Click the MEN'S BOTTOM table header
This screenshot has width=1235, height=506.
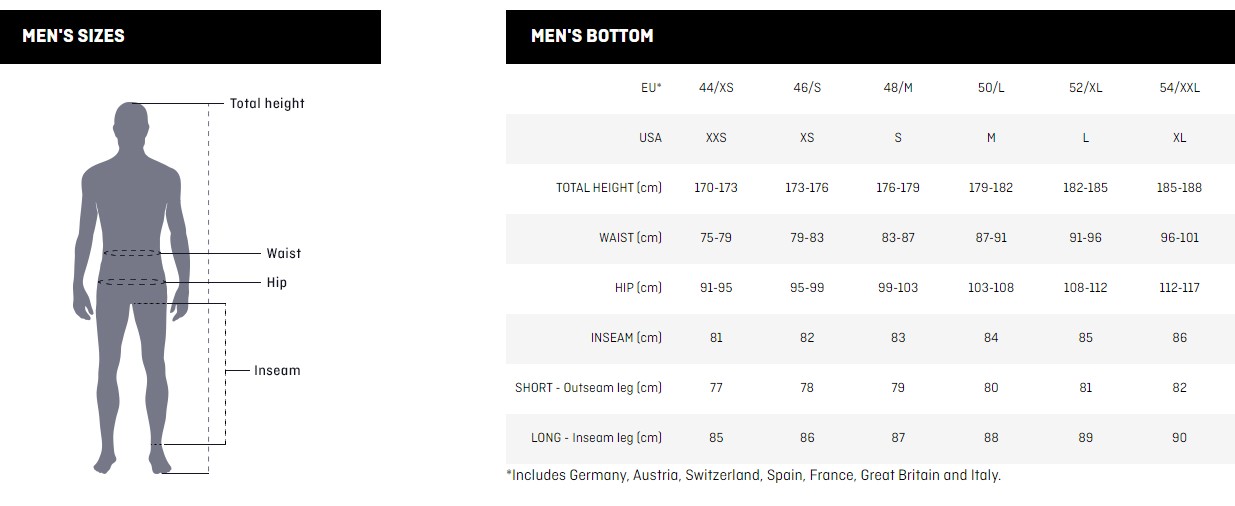[592, 36]
